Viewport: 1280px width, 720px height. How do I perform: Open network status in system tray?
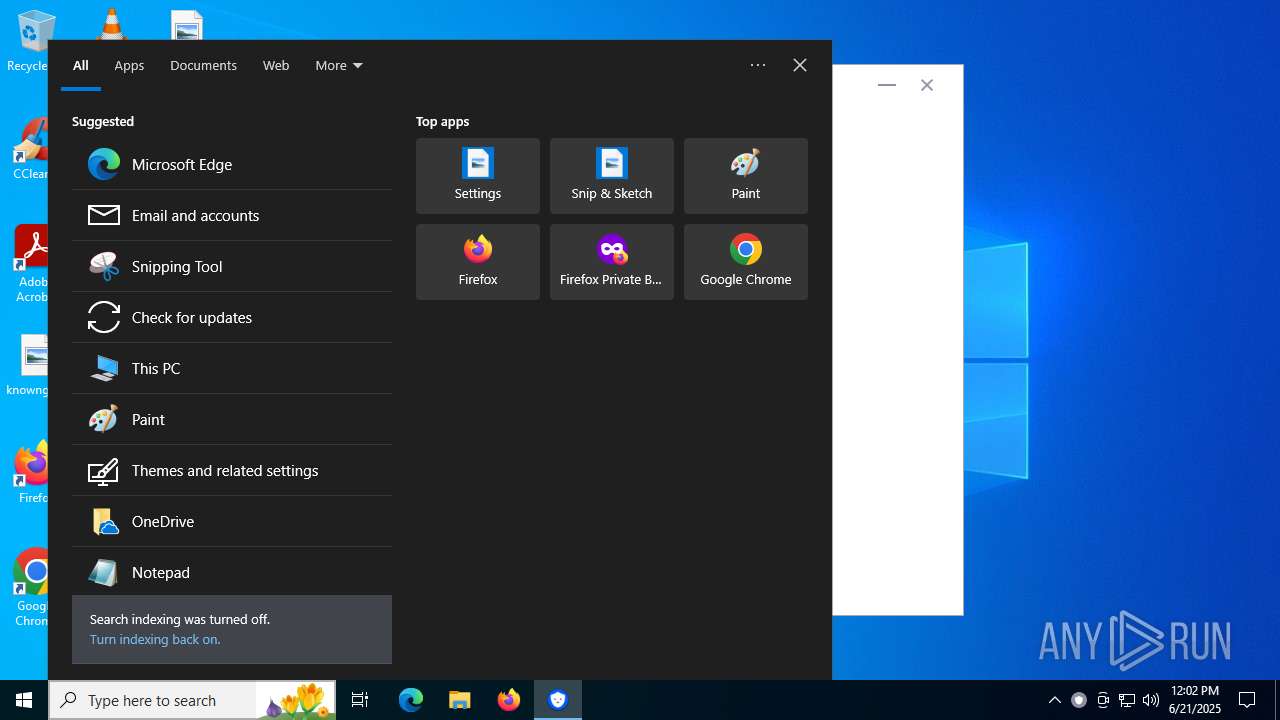[1127, 700]
